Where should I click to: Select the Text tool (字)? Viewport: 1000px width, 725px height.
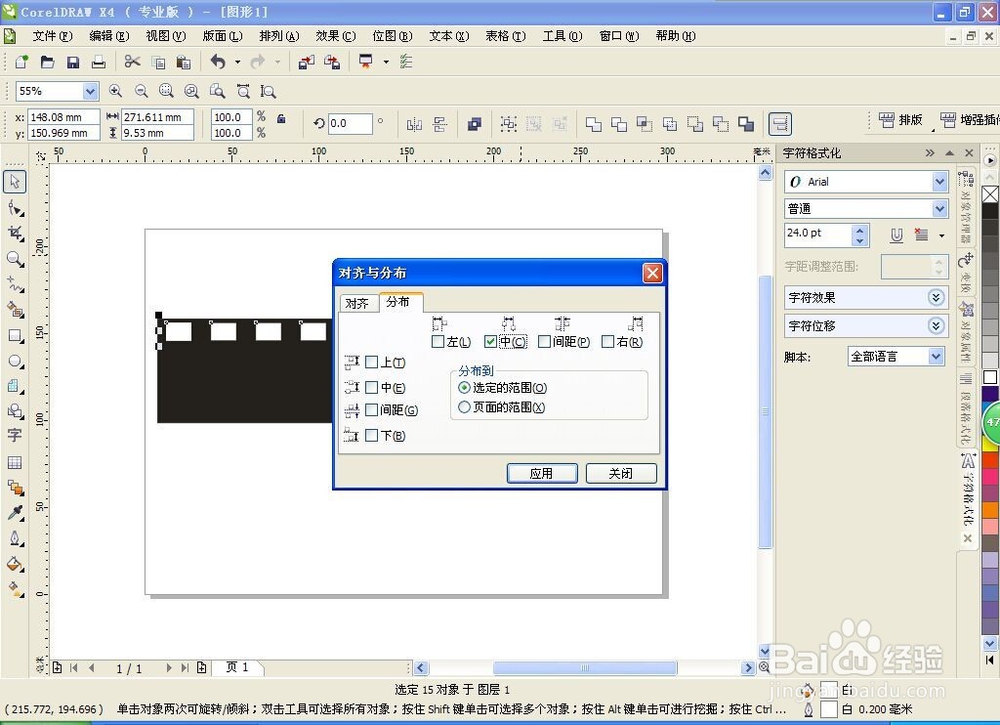14,436
